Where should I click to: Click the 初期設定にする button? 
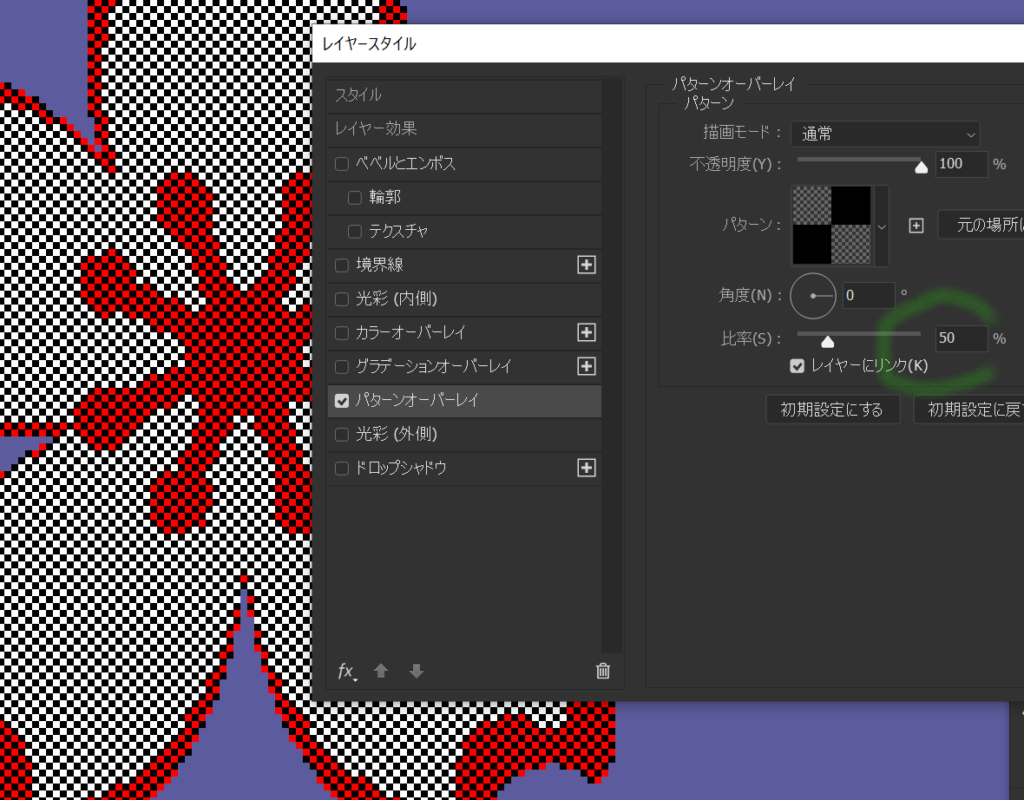click(832, 410)
